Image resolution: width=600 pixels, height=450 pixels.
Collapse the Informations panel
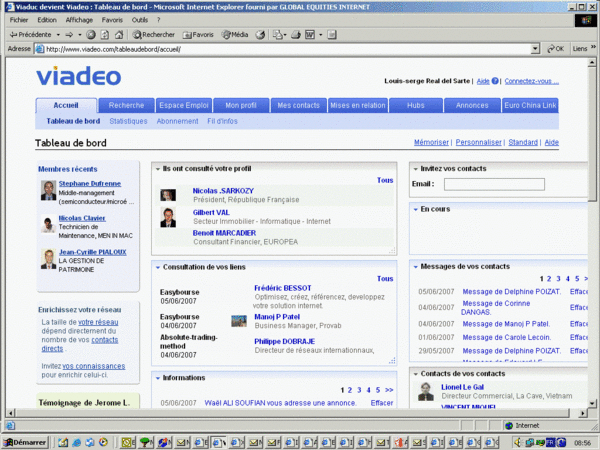[158, 378]
